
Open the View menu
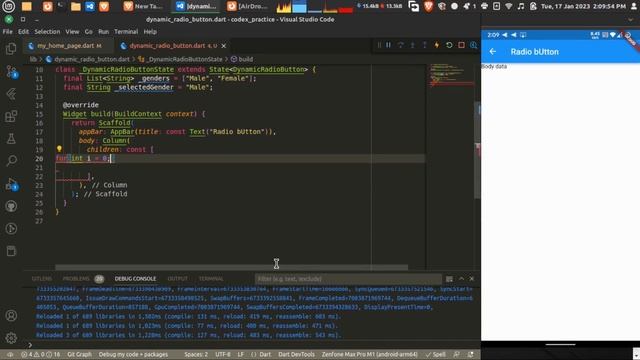72,31
